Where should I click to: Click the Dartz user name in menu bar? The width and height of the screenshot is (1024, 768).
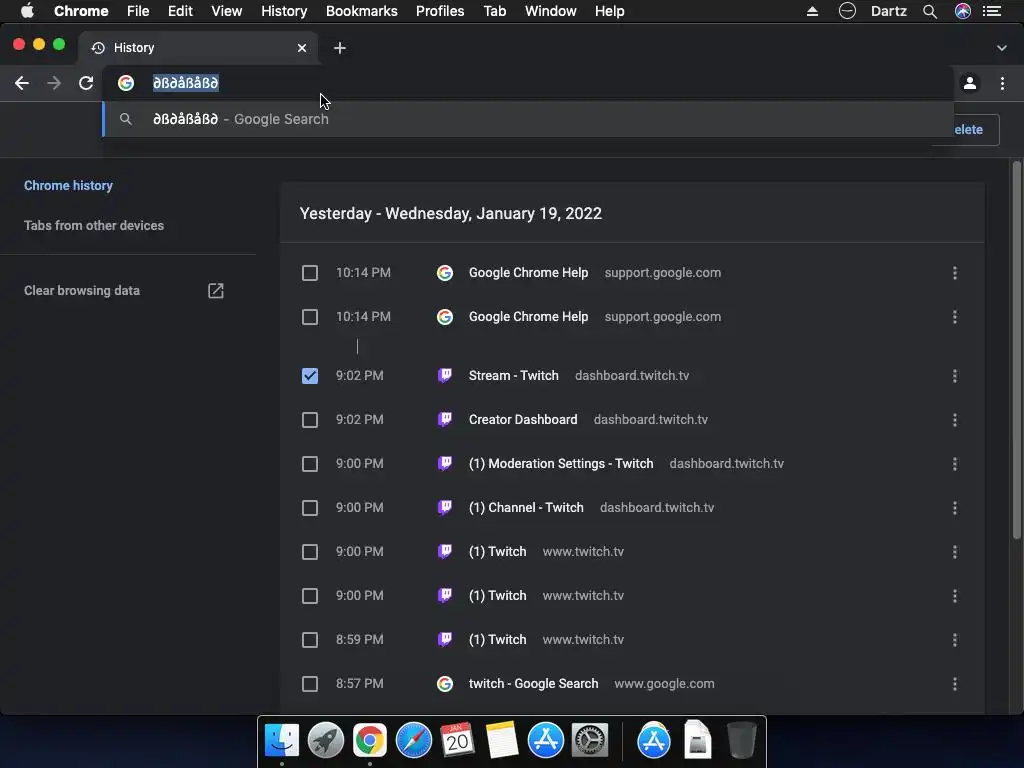point(889,11)
